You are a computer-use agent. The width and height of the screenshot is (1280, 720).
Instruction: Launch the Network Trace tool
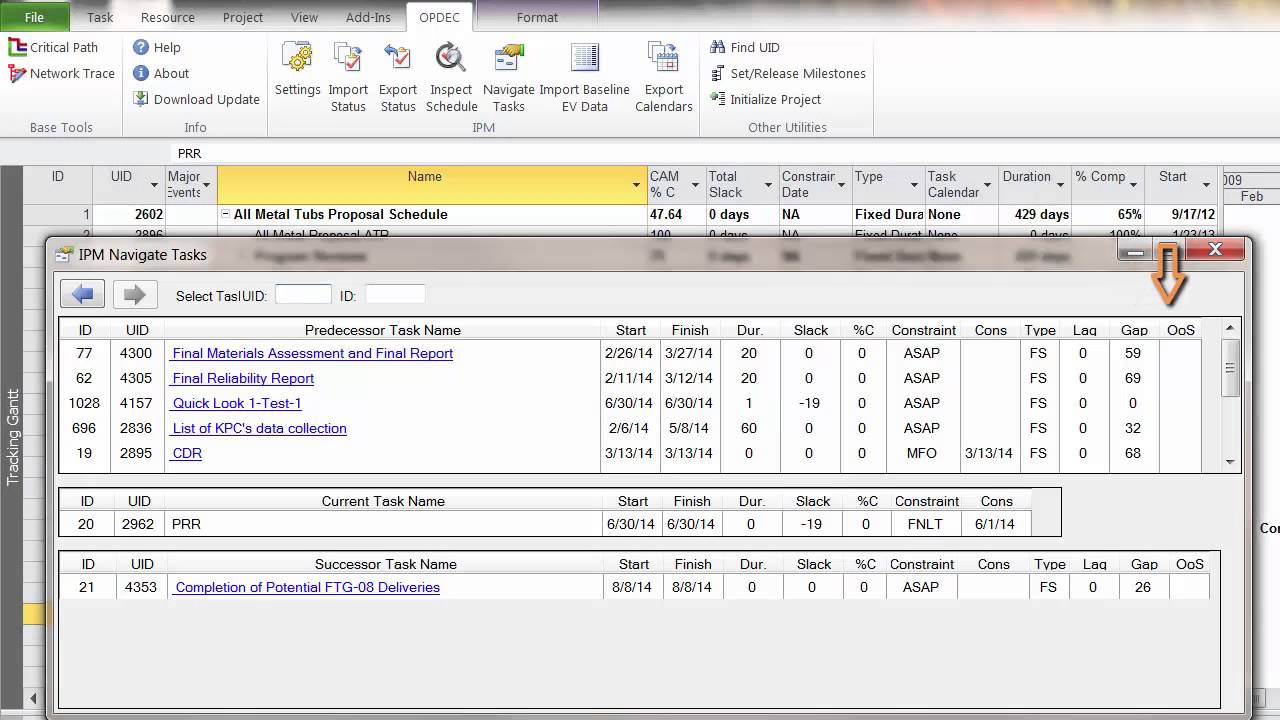click(x=61, y=73)
